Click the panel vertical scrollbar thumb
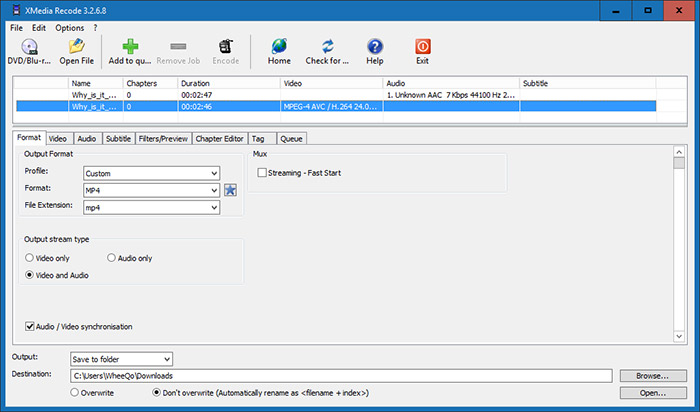The width and height of the screenshot is (700, 412). [679, 163]
